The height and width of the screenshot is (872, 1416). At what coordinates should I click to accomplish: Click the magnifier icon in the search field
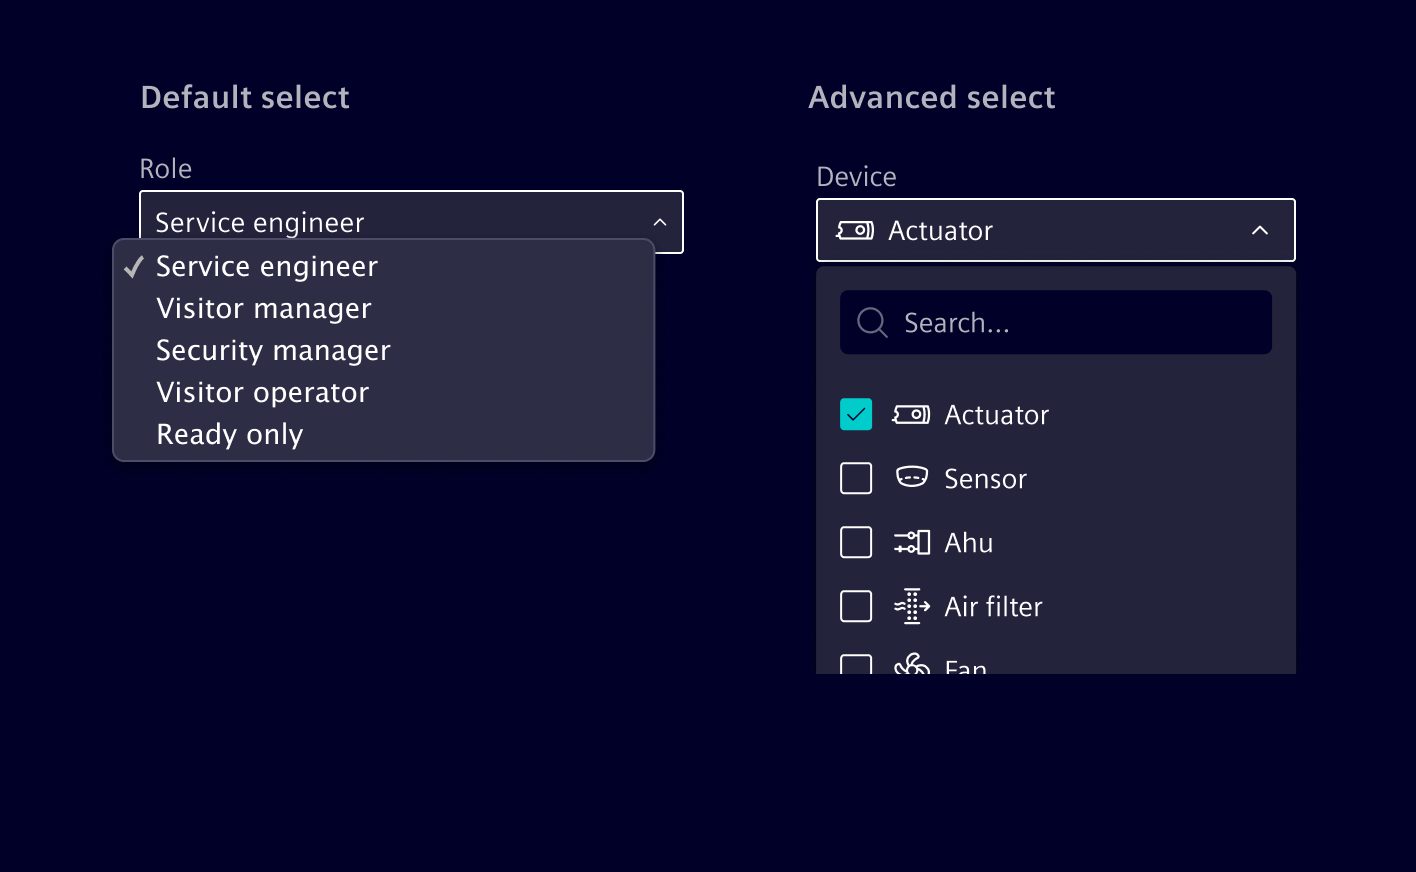coord(871,322)
